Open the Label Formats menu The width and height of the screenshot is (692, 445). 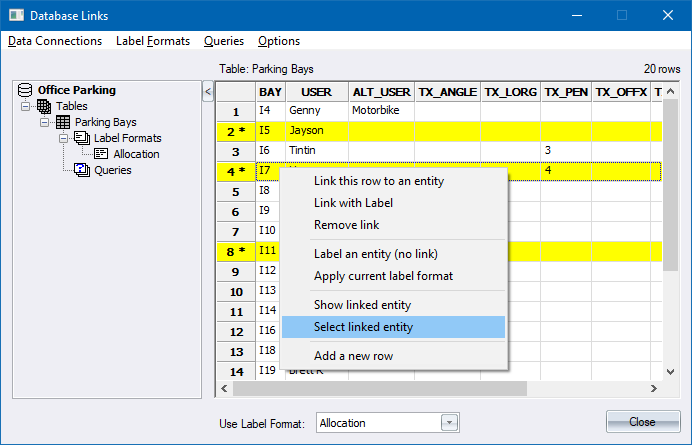coord(153,41)
